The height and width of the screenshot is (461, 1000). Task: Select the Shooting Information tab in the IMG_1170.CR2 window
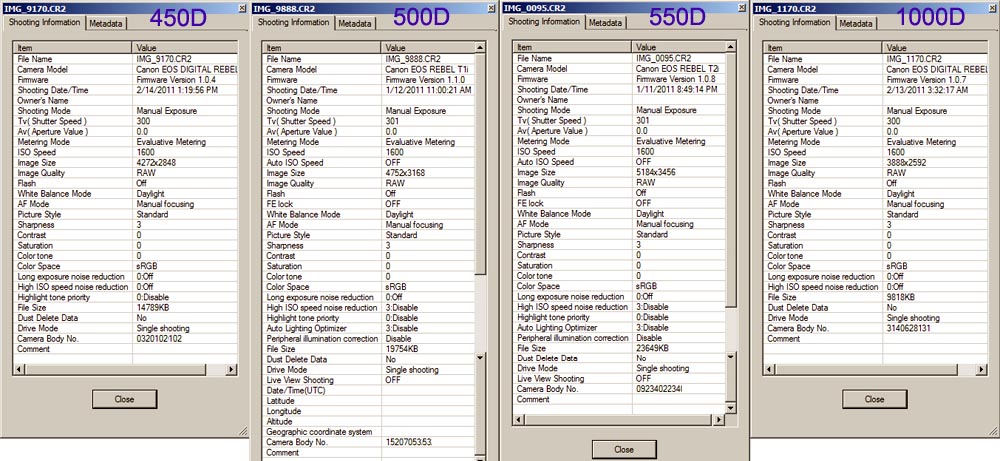(794, 22)
